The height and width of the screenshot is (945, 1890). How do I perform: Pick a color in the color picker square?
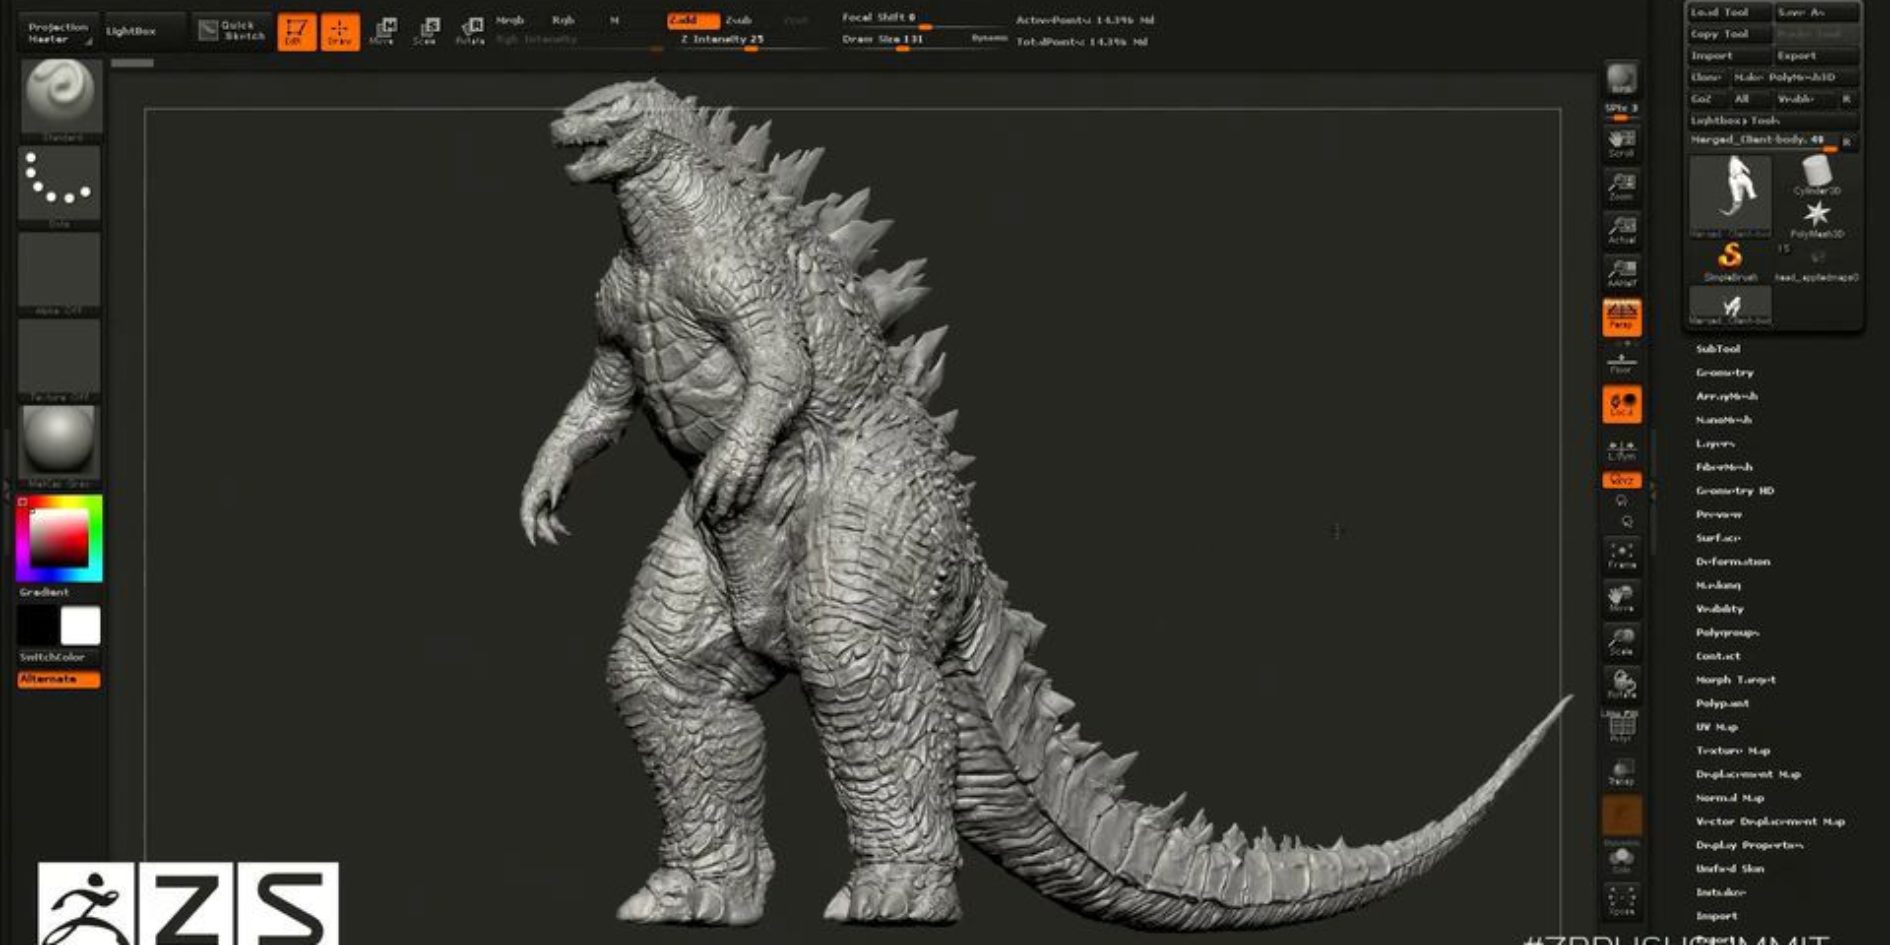(x=59, y=540)
